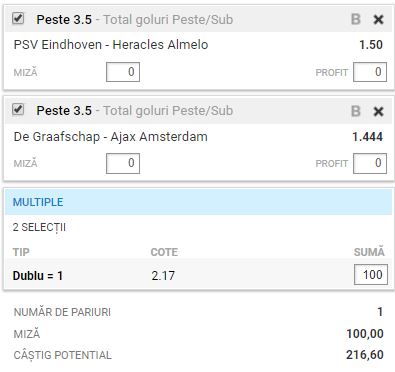Screen dimensions: 395x372
Task: Open the De Graafschap - Ajax Amsterdam match
Action: pyautogui.click(x=111, y=137)
